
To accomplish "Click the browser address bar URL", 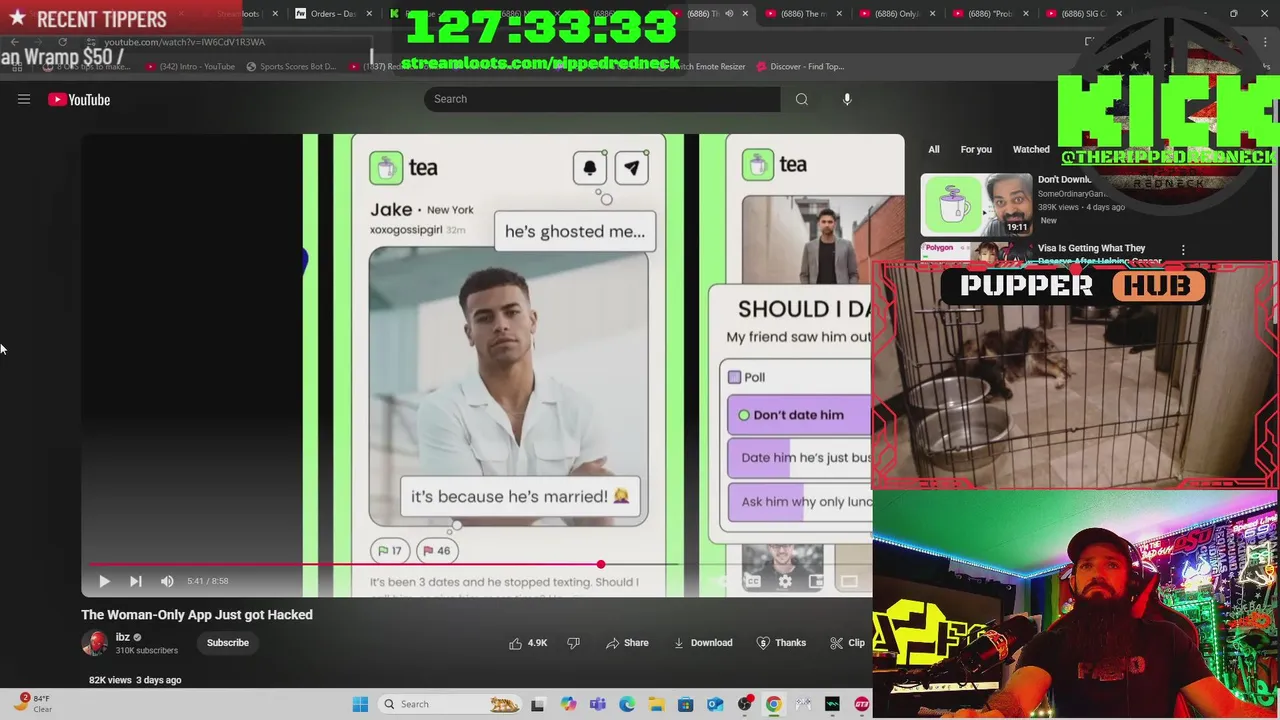I will coord(185,42).
